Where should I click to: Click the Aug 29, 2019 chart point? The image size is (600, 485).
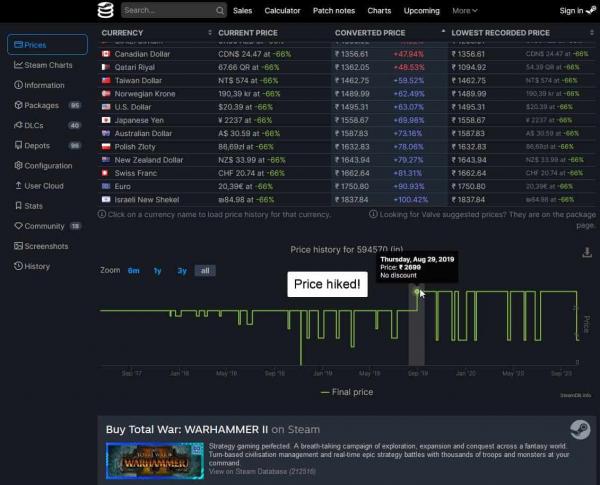click(x=417, y=292)
